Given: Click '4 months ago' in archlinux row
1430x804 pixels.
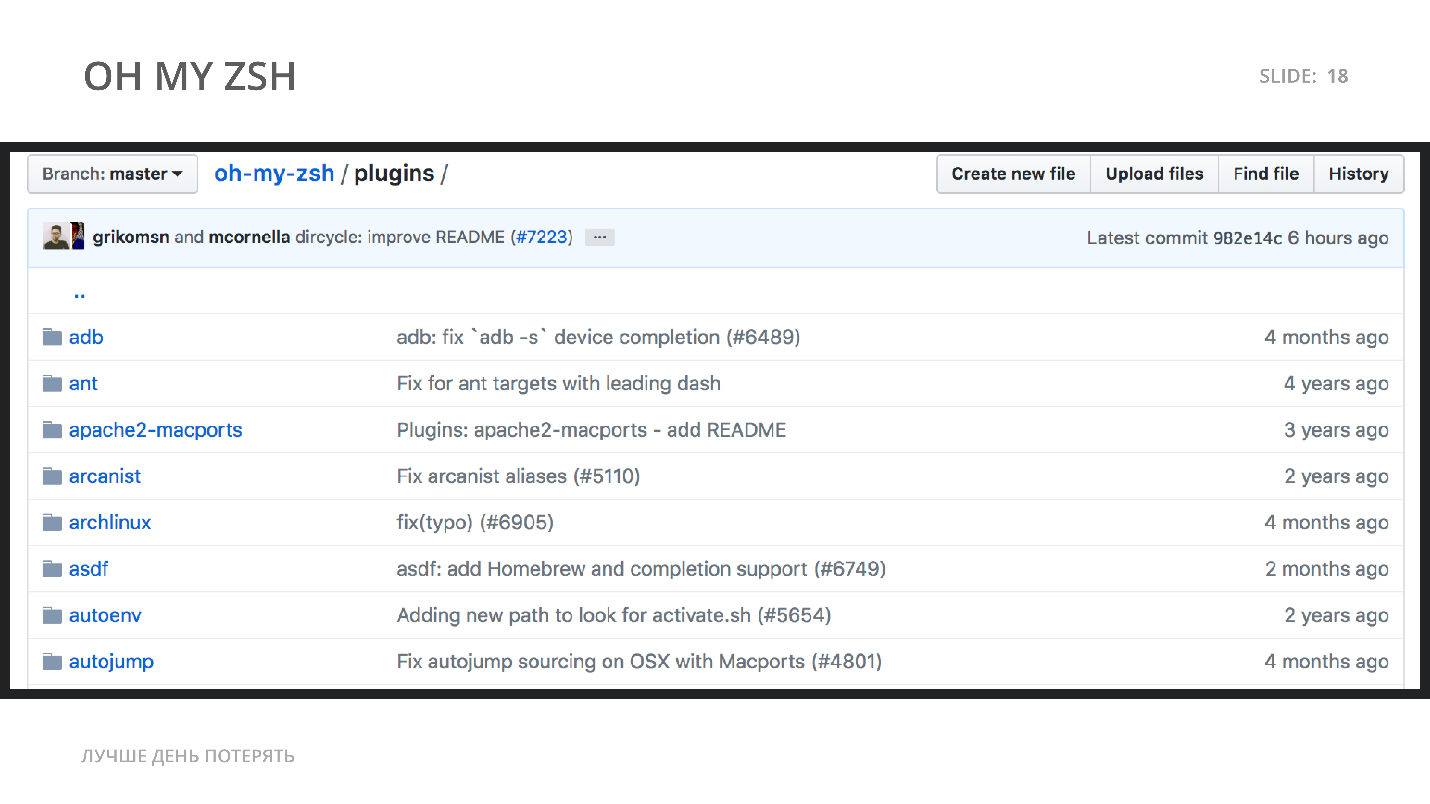Looking at the screenshot, I should pyautogui.click(x=1326, y=522).
